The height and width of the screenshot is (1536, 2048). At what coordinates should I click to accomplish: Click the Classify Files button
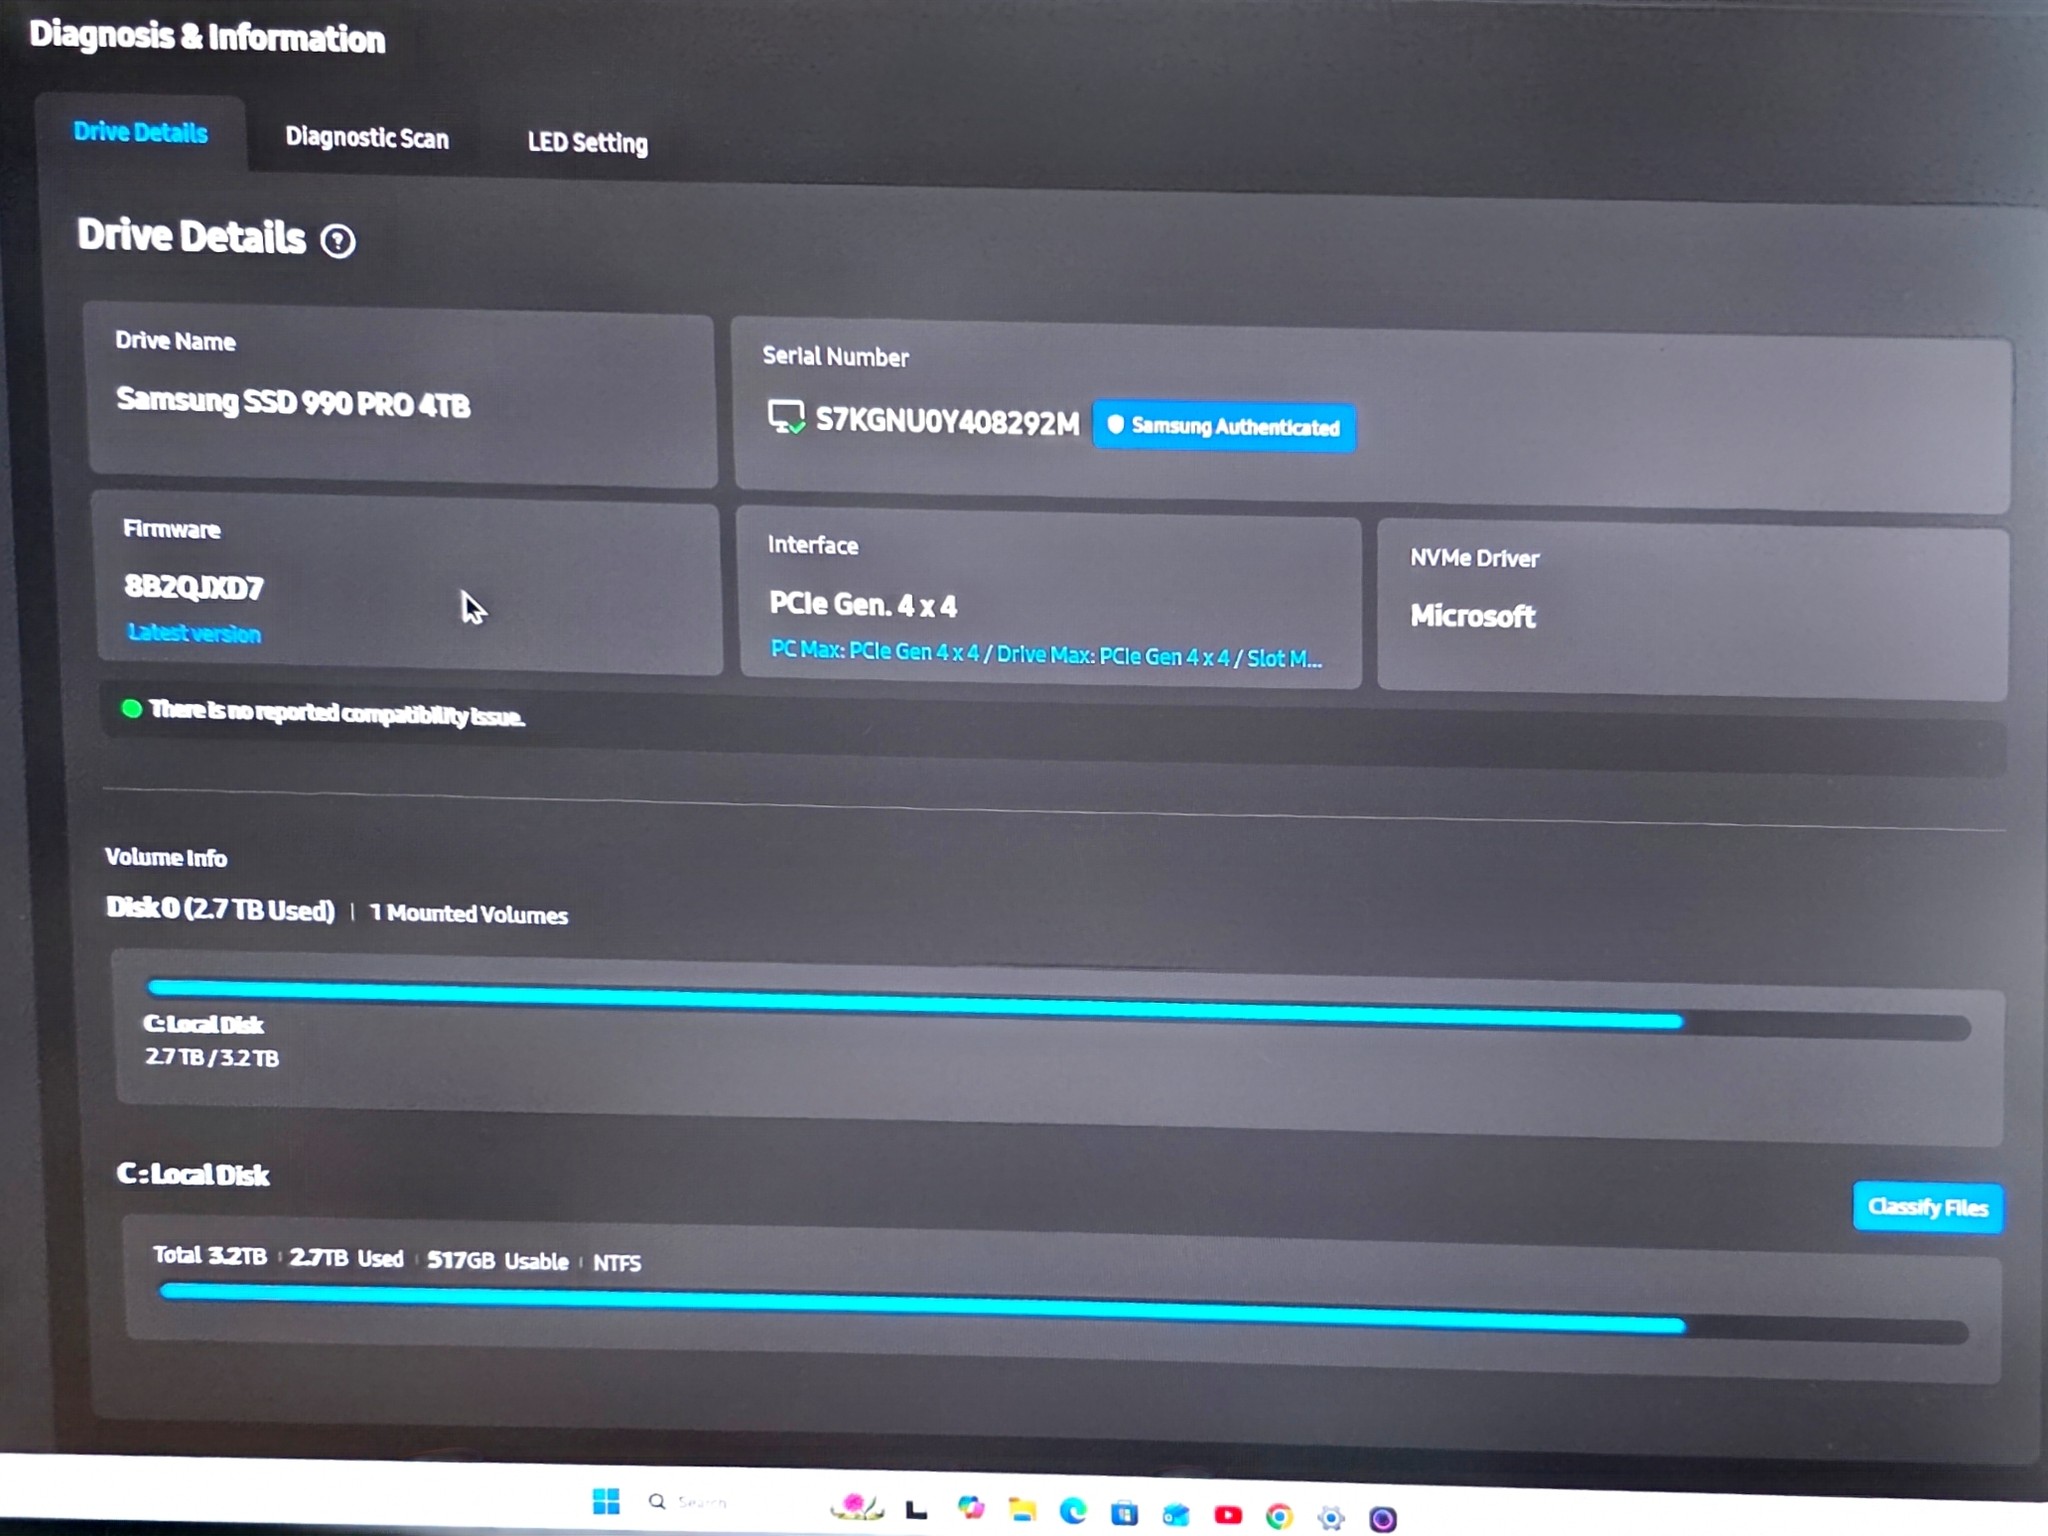click(x=1927, y=1207)
